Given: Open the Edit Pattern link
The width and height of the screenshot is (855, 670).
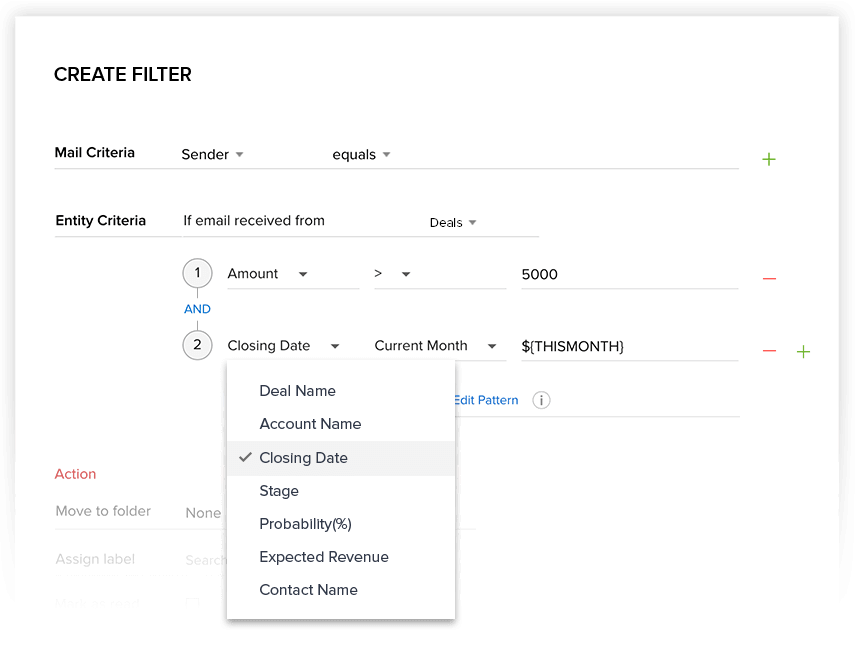Looking at the screenshot, I should (x=486, y=400).
